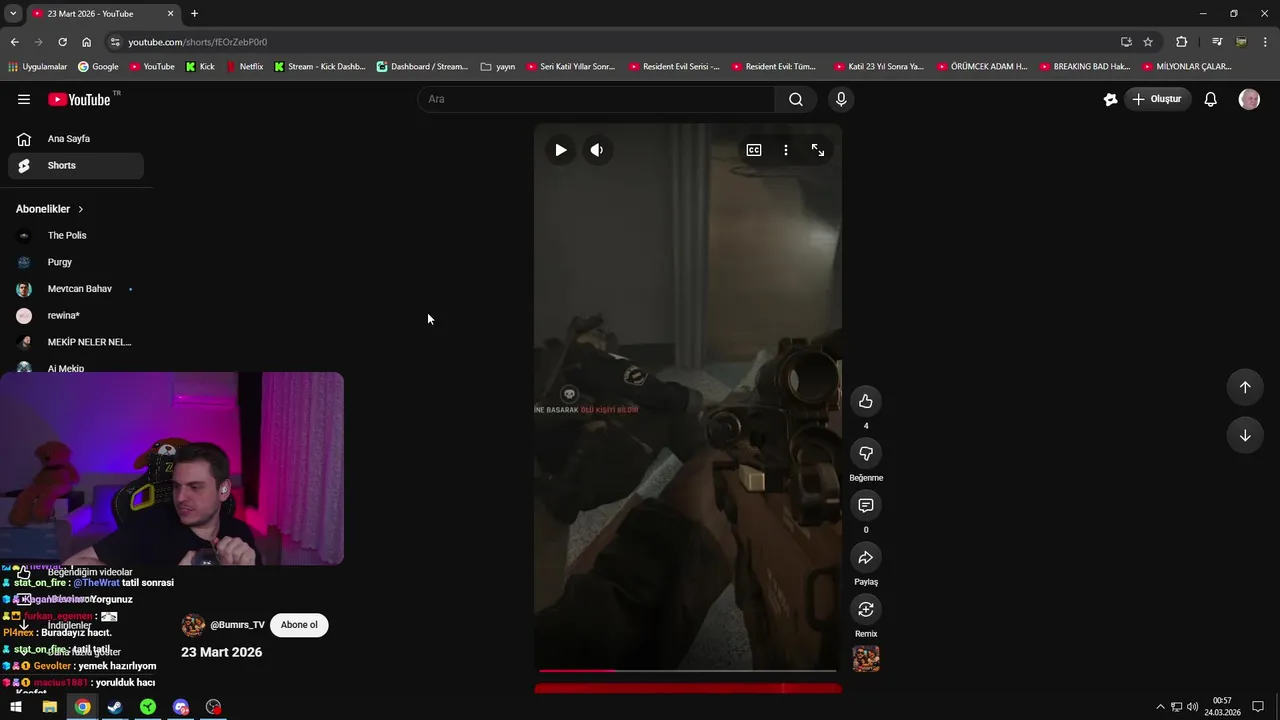Click the 23 Mart 2026 video title
1280x720 pixels.
(x=221, y=652)
